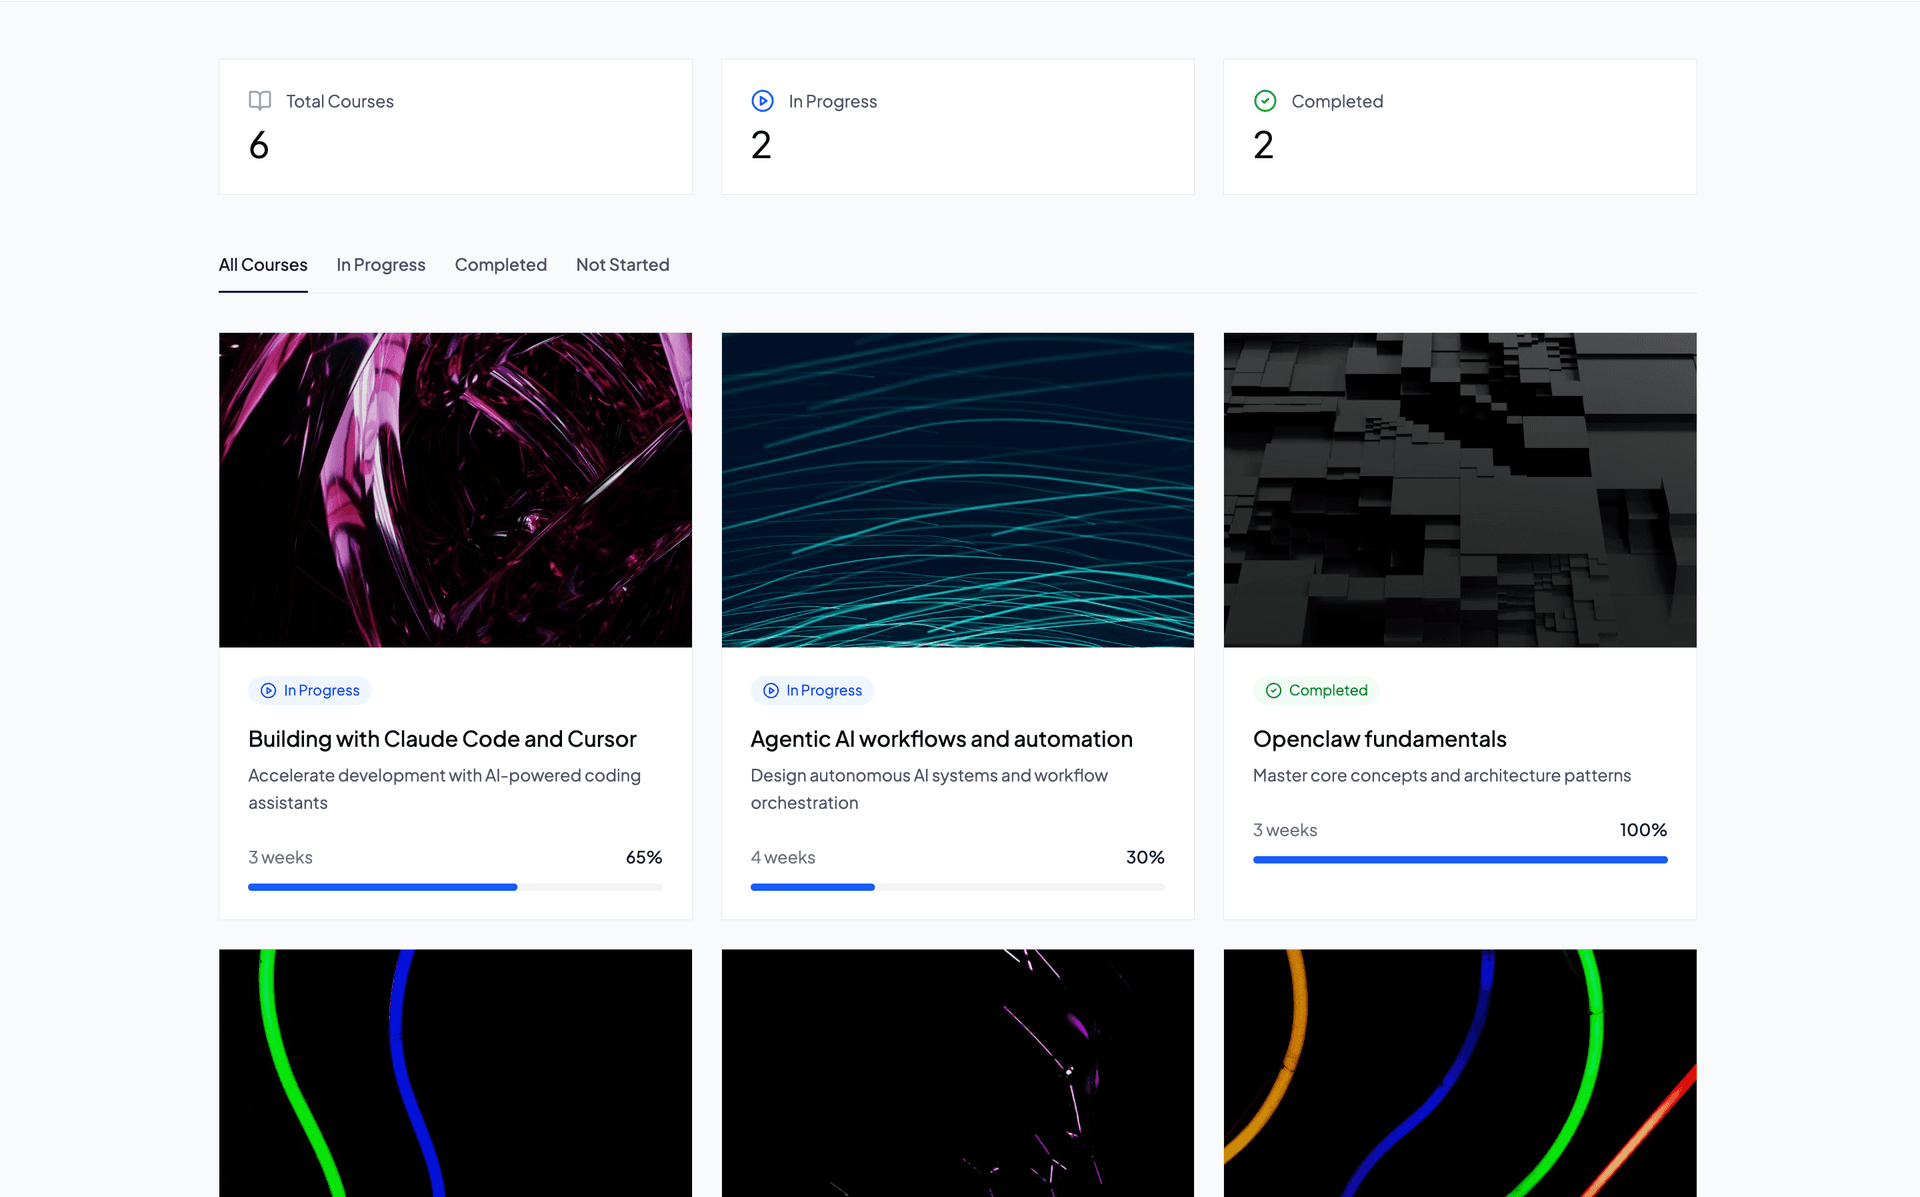Screen dimensions: 1920x1197
Task: Click the 30% progress bar on Agentic AI course
Action: (x=957, y=887)
